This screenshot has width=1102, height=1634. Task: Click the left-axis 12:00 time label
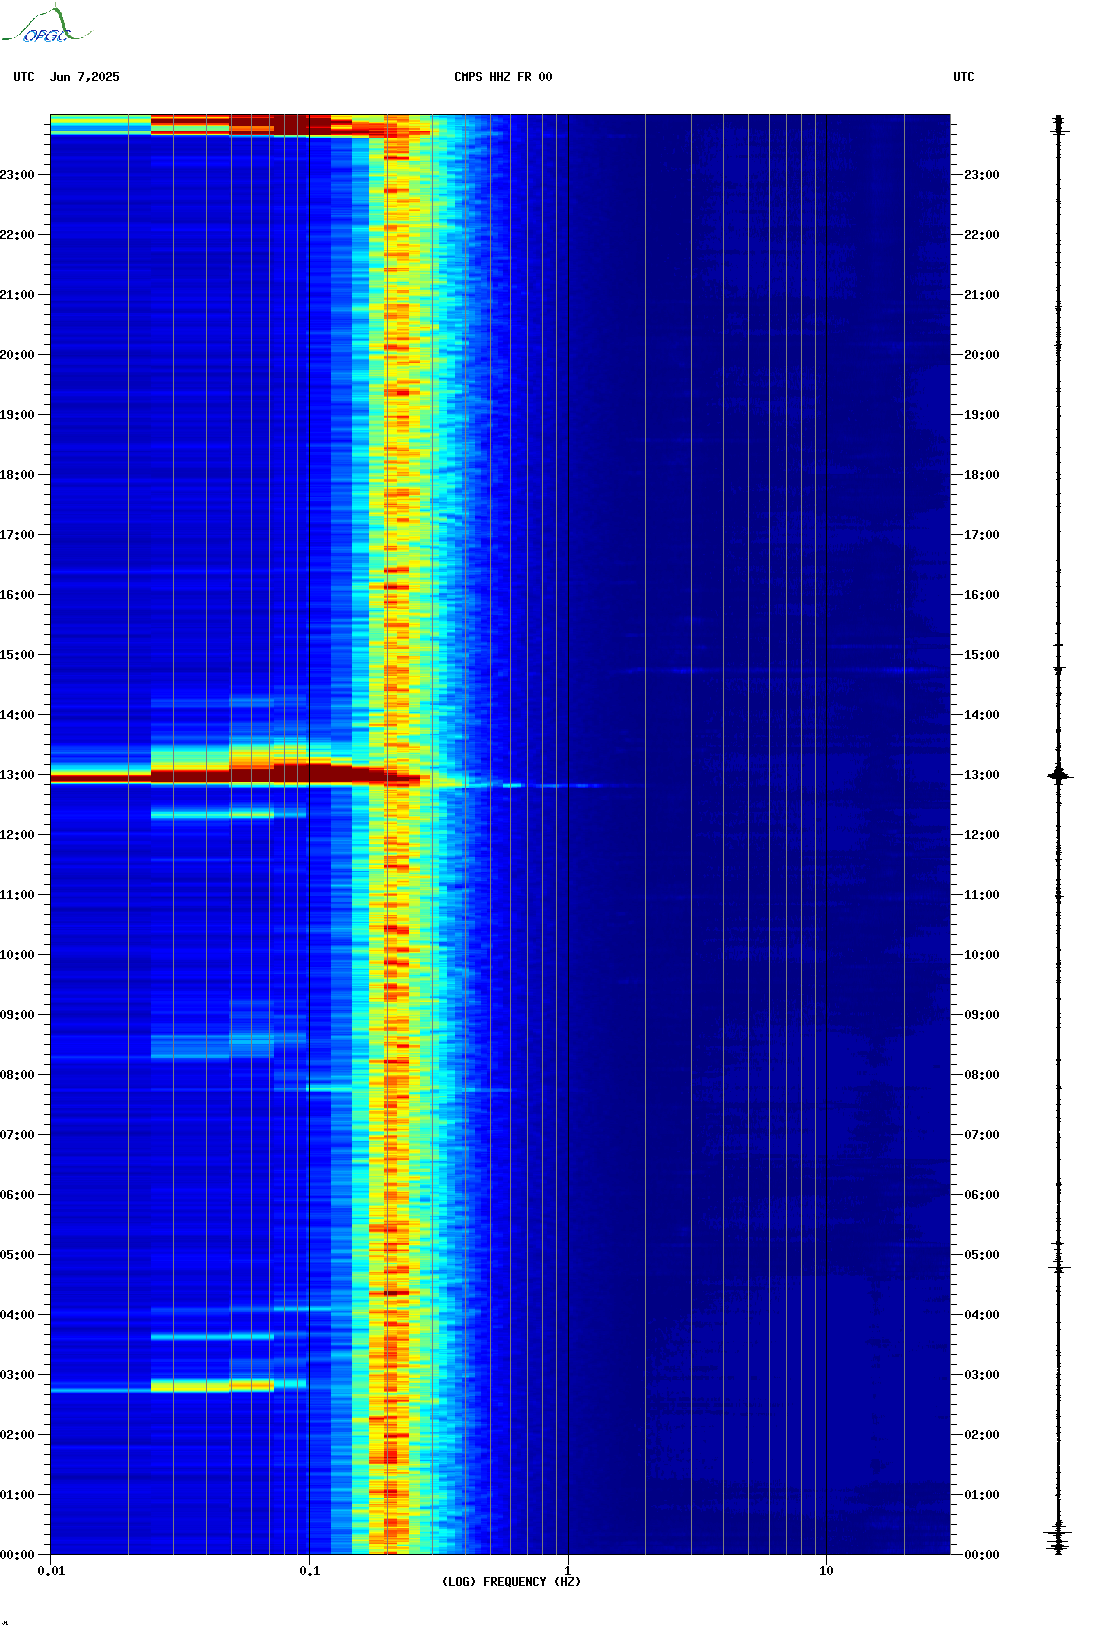tap(17, 835)
